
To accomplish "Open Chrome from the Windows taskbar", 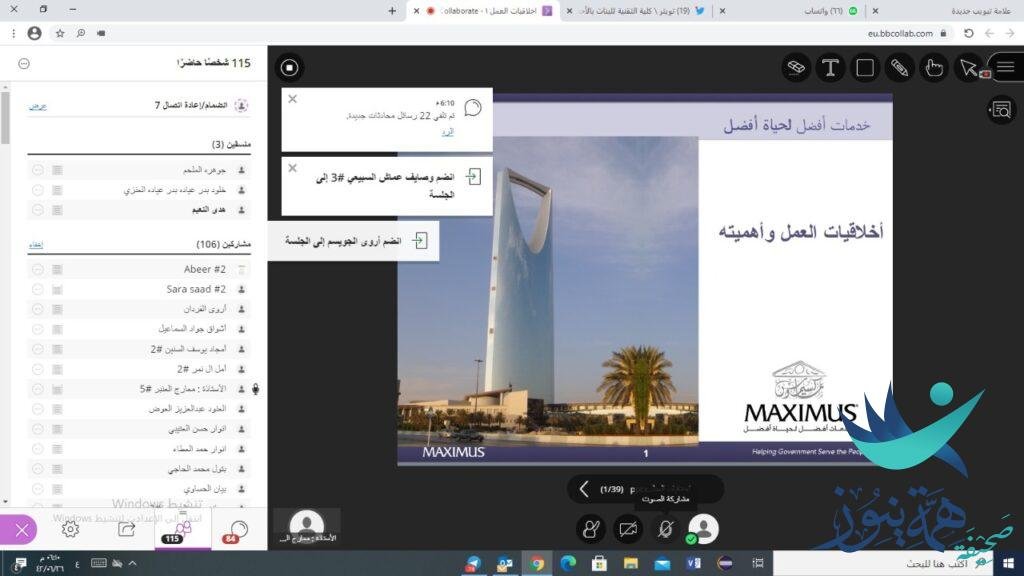I will [537, 564].
